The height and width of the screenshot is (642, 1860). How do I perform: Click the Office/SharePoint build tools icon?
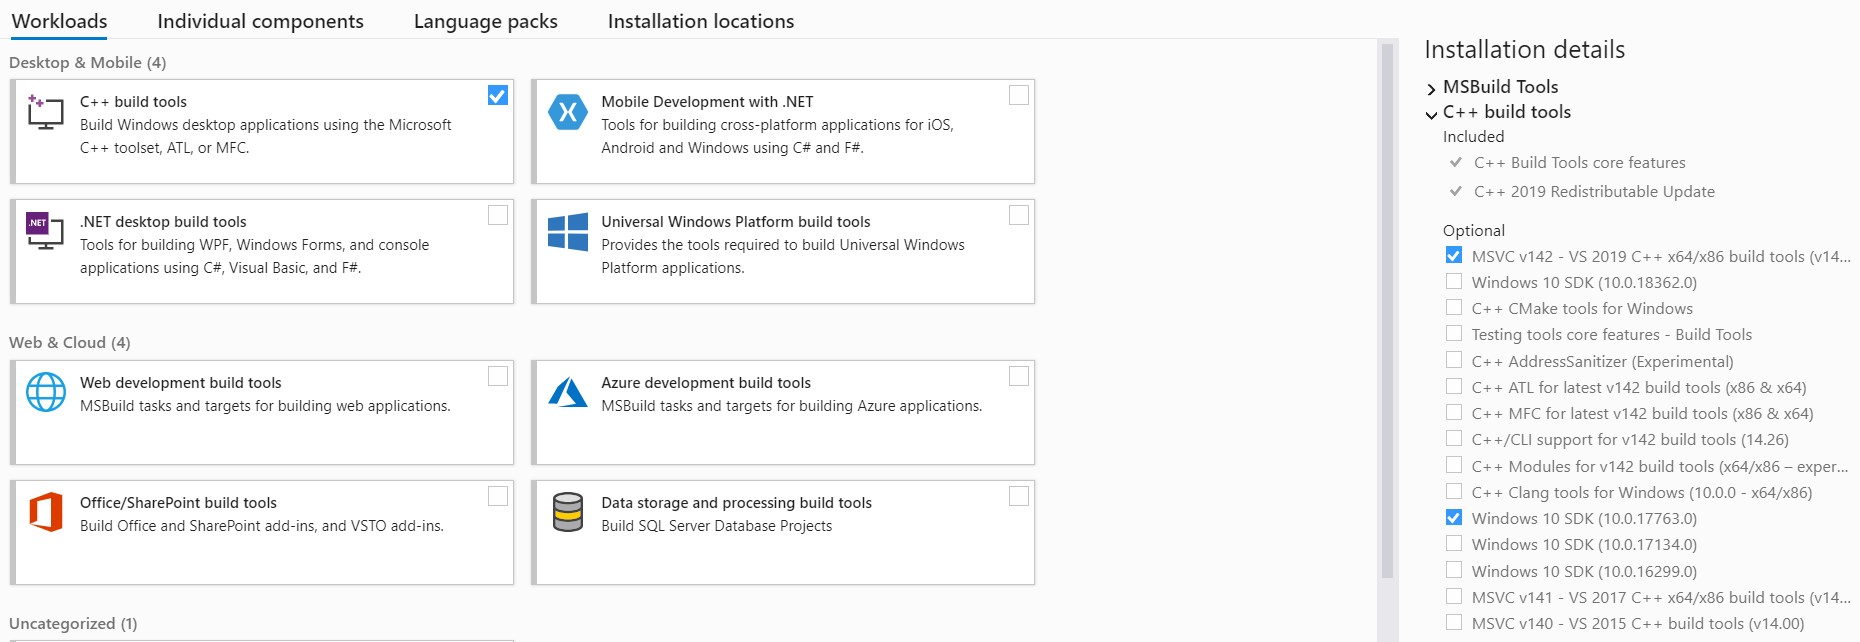tap(46, 512)
